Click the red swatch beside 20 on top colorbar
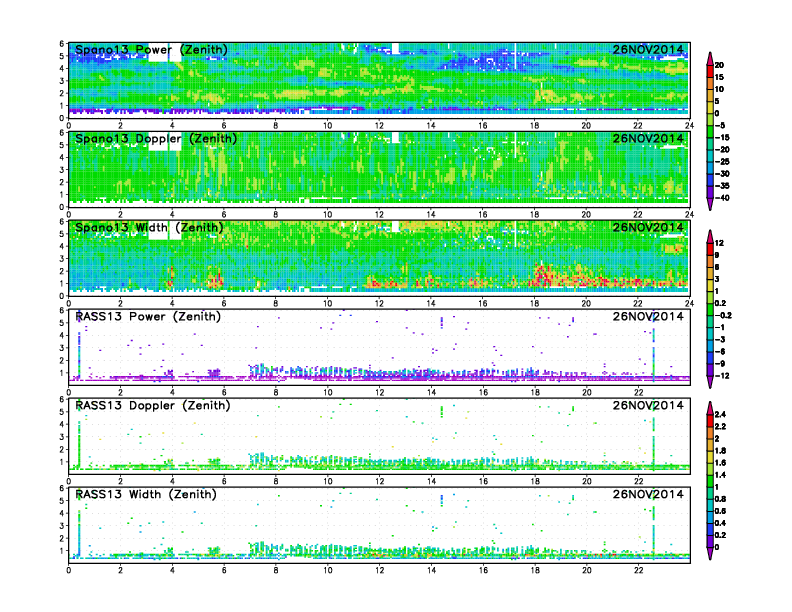 (710, 71)
